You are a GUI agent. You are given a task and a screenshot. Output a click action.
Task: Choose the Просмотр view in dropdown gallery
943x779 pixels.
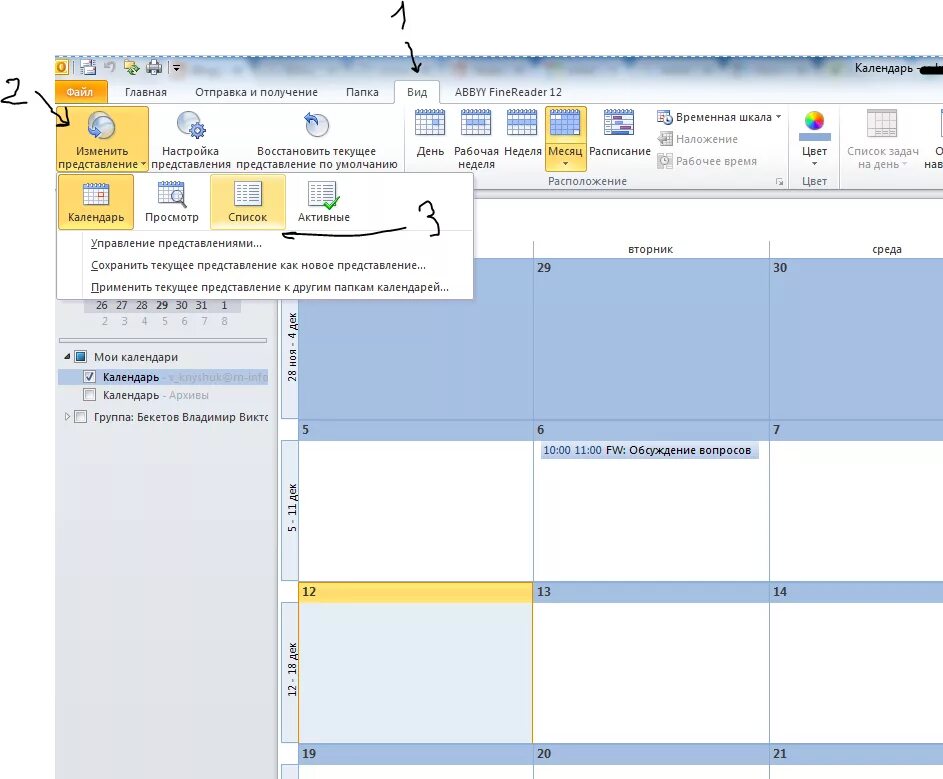click(172, 202)
